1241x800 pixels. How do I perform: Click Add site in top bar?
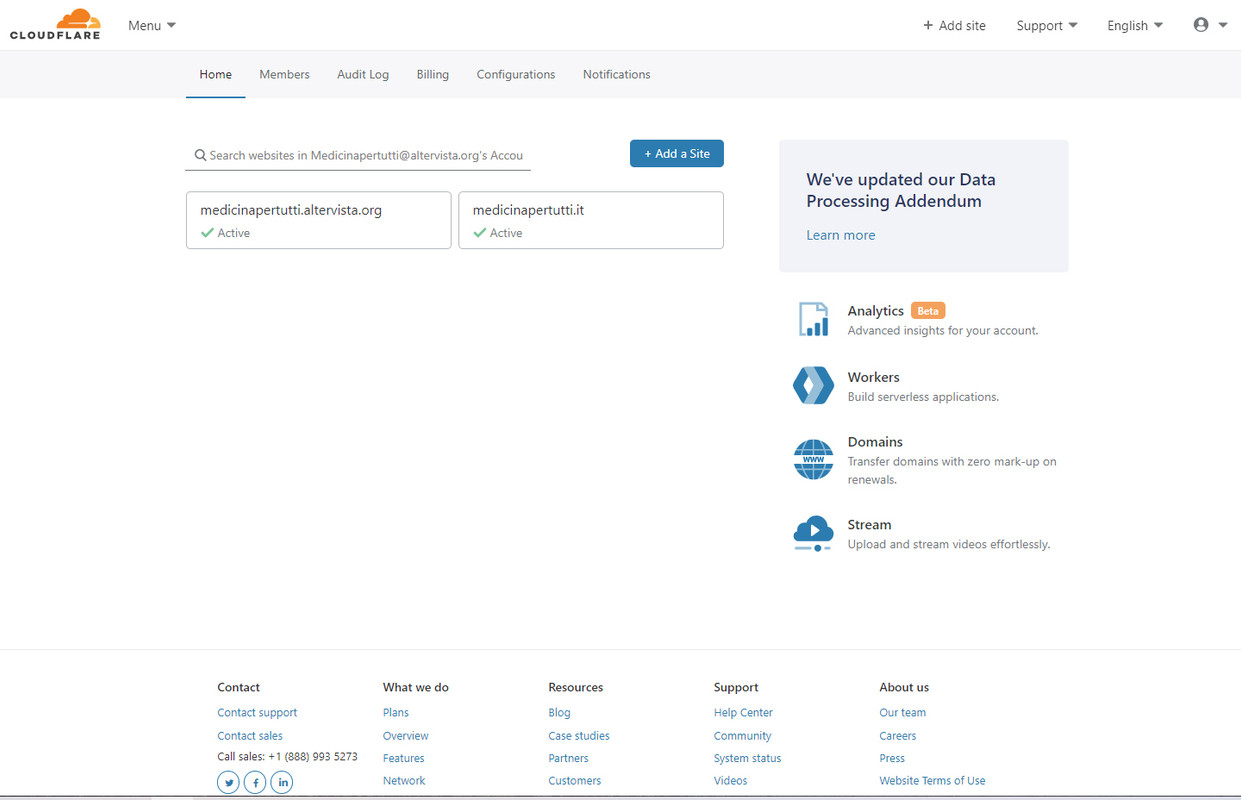(x=954, y=25)
